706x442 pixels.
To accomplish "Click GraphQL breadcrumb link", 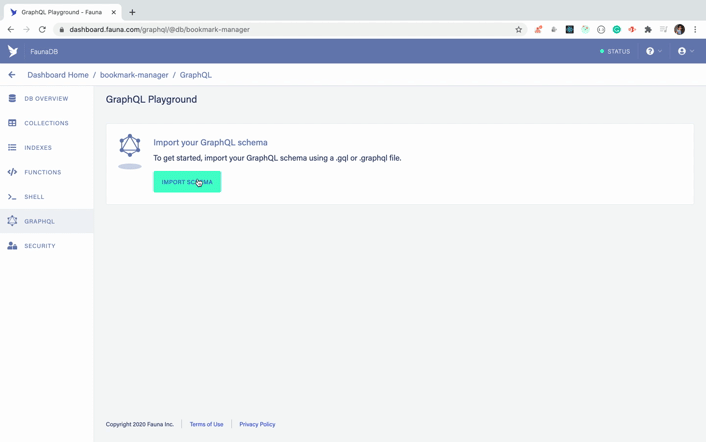I will pyautogui.click(x=195, y=75).
